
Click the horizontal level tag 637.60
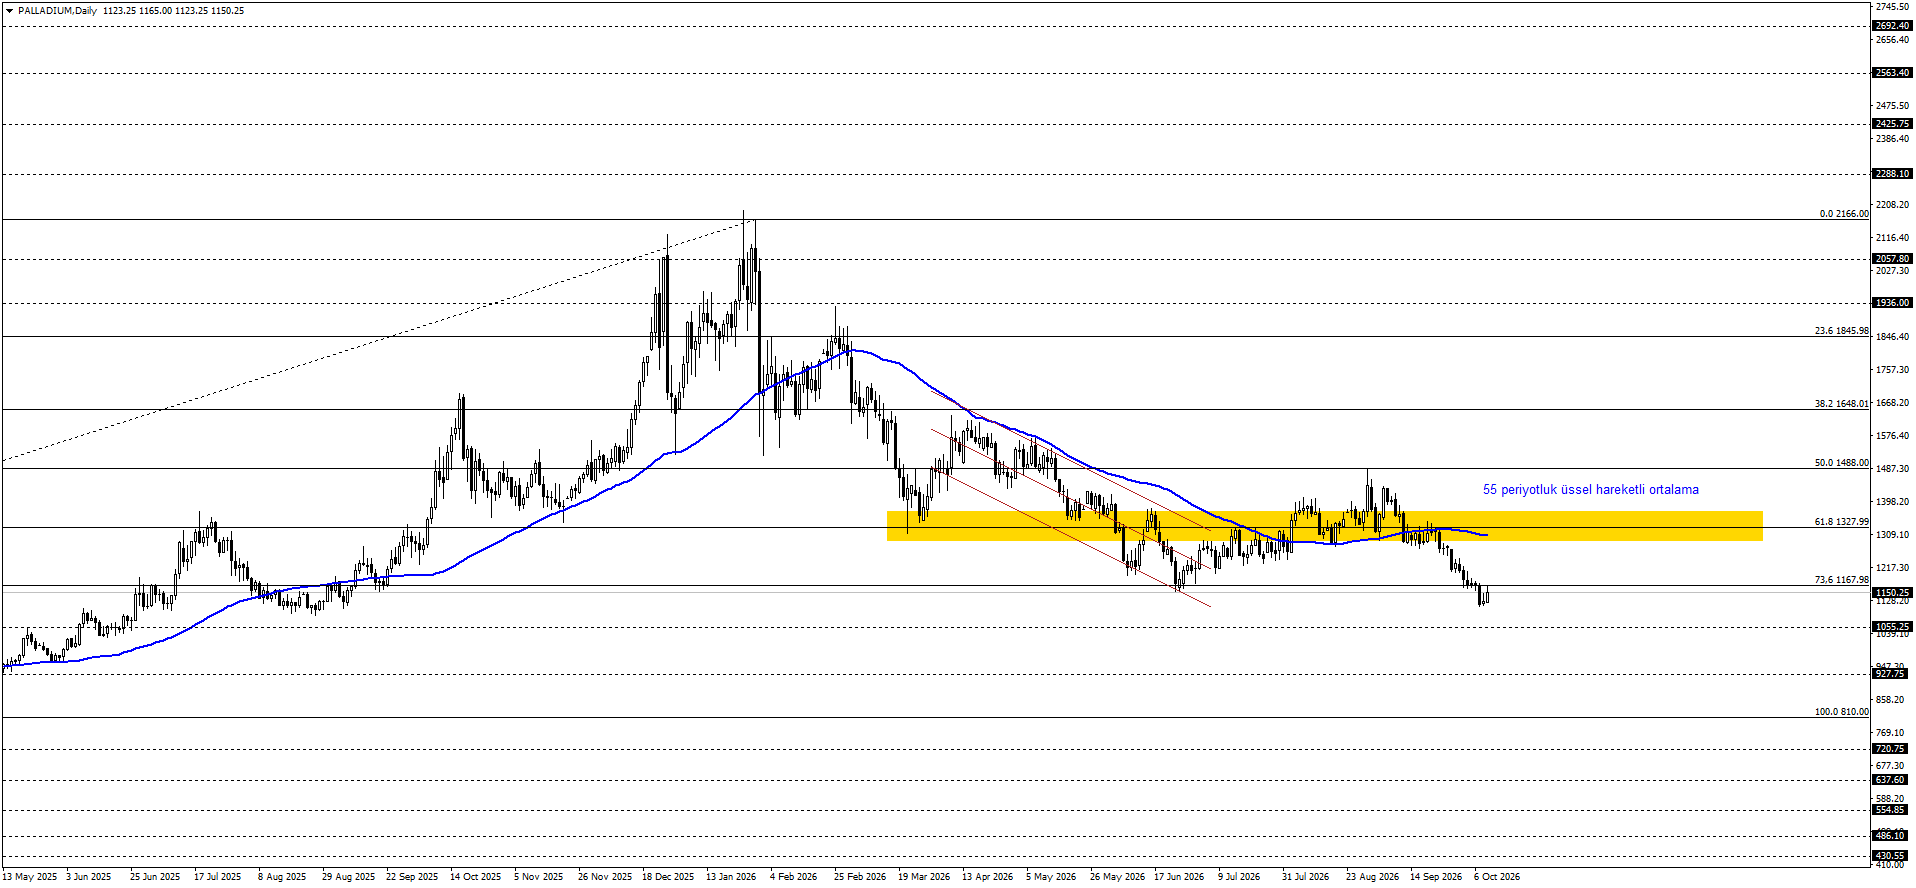coord(1892,780)
